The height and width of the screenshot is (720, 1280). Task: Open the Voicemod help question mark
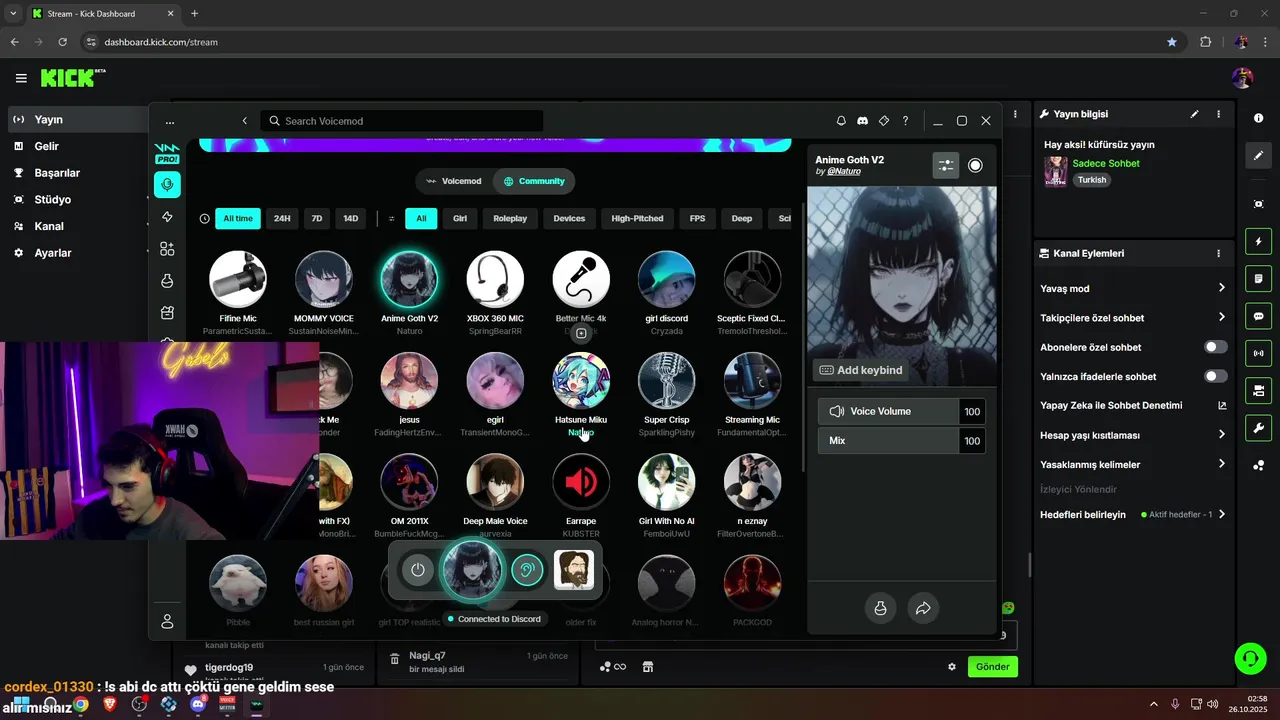[x=905, y=121]
